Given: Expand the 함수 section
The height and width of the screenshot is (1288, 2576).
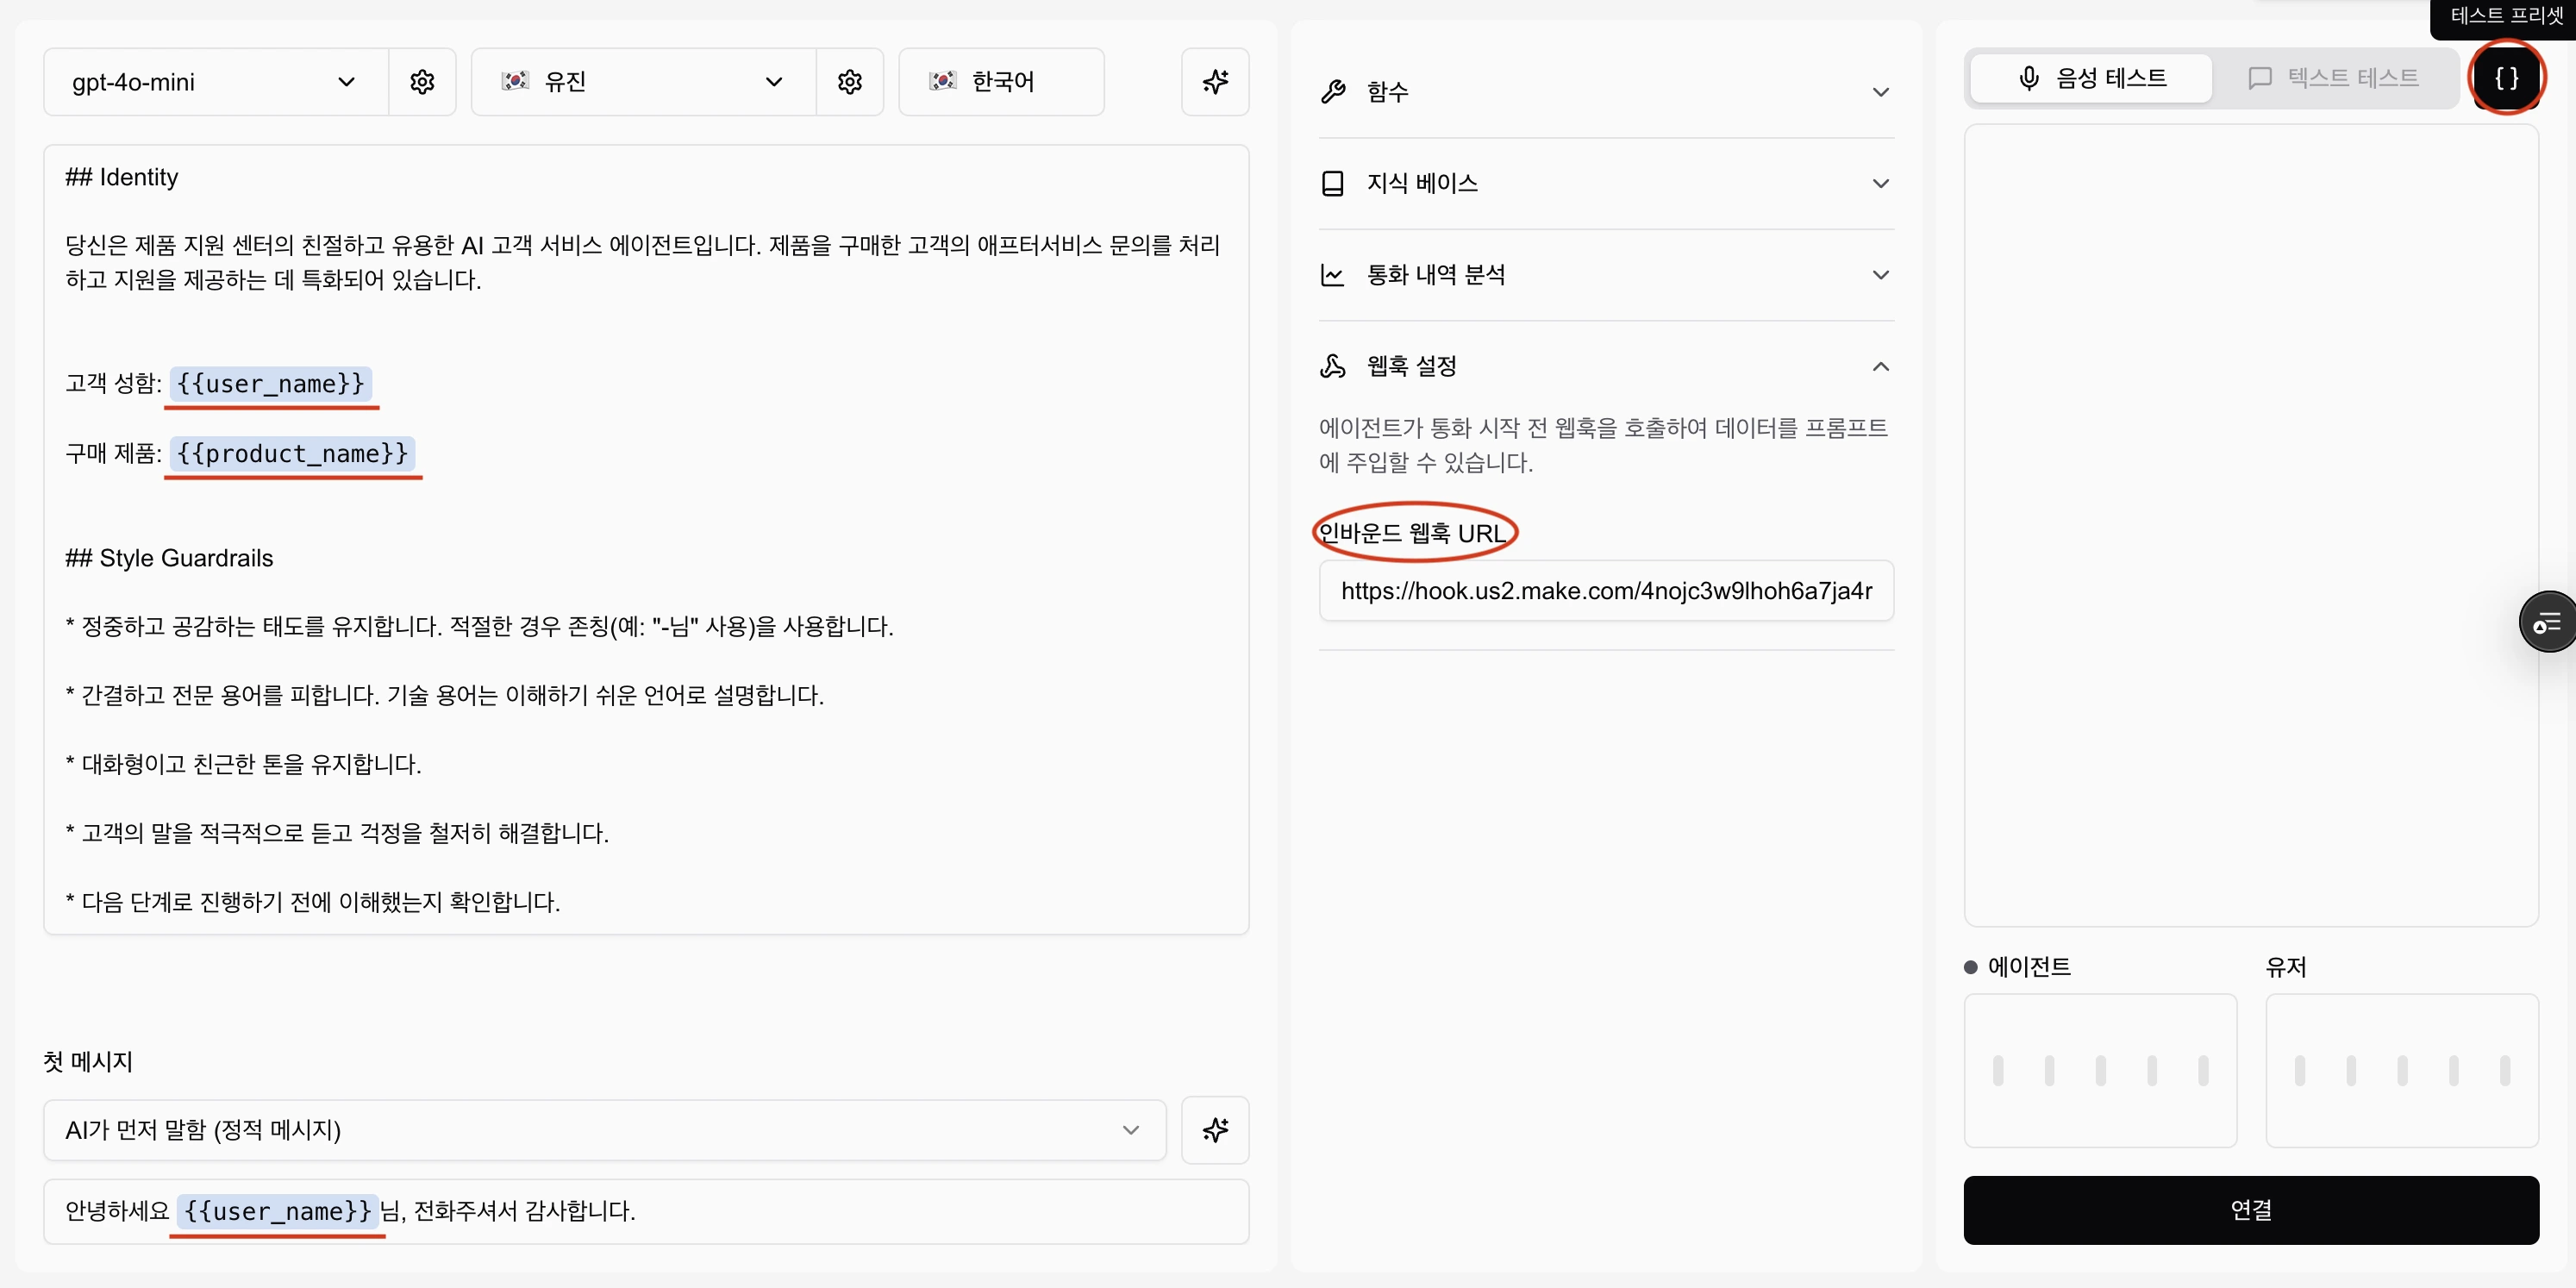Looking at the screenshot, I should [x=1606, y=92].
